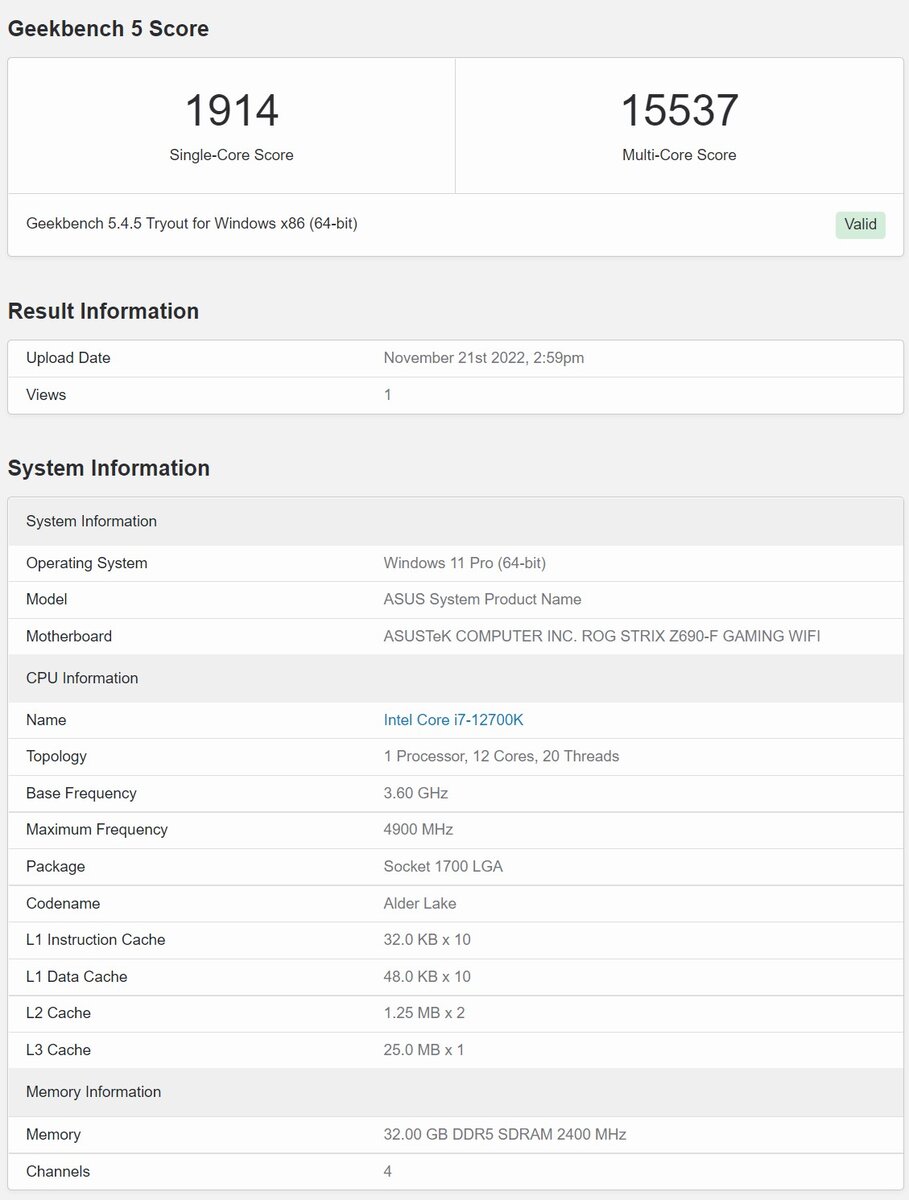Open the Intel Core i7-12700K link
Viewport: 909px width, 1200px height.
453,720
